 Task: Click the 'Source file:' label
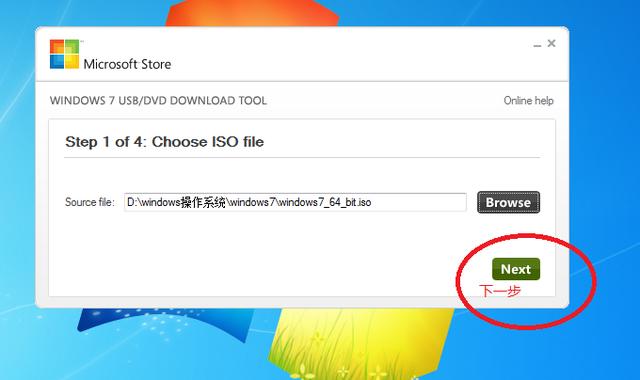click(90, 202)
